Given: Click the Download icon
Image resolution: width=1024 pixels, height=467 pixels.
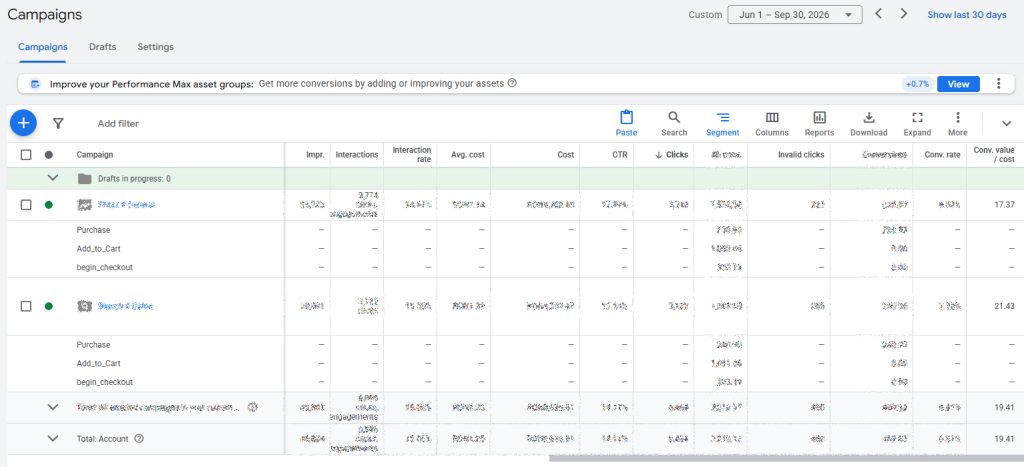Looking at the screenshot, I should (869, 123).
